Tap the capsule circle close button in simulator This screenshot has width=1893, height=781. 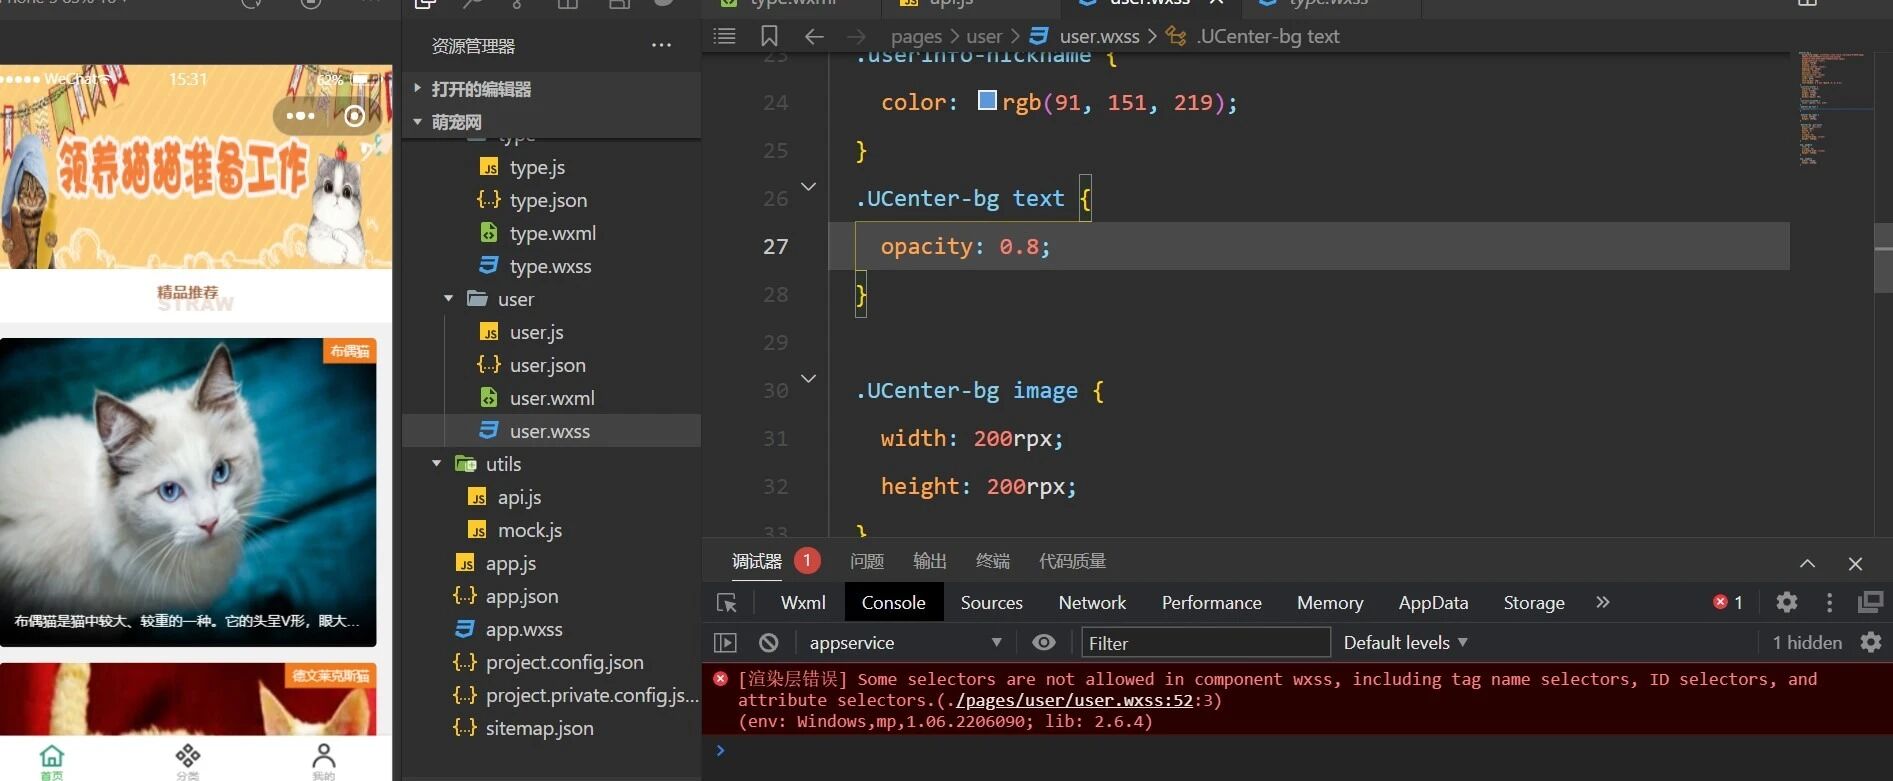[354, 116]
